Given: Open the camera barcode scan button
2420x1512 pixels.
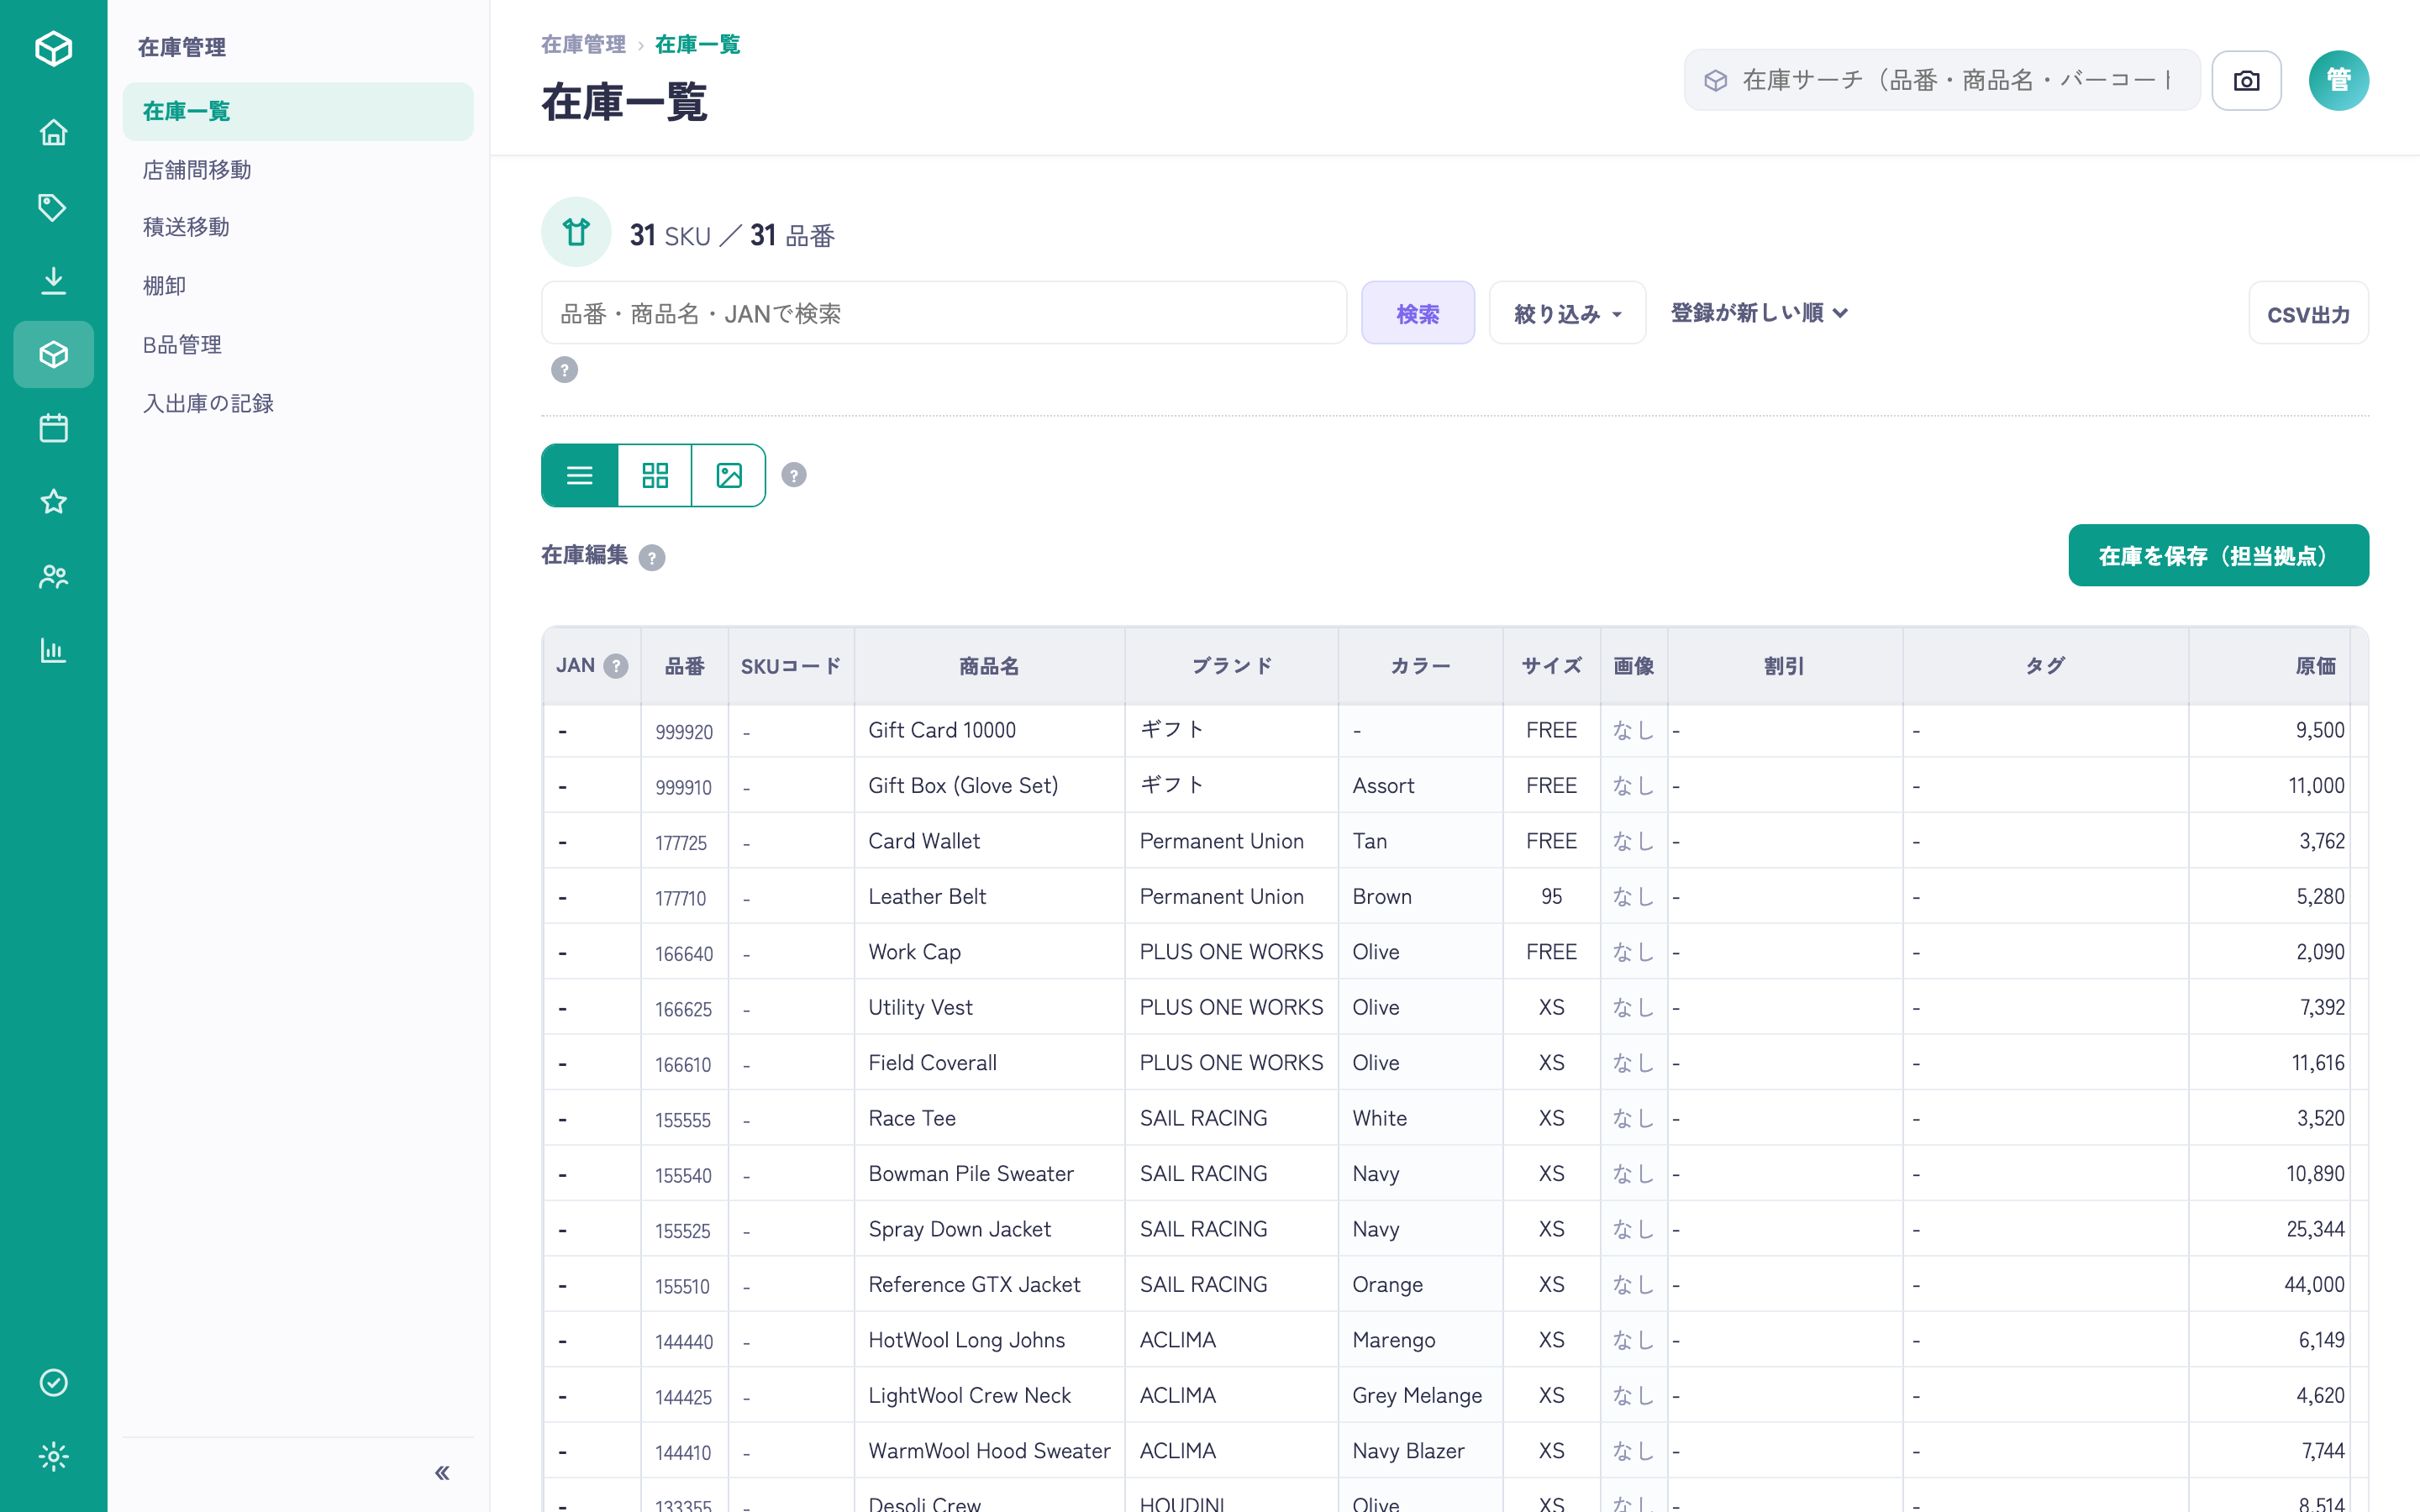Looking at the screenshot, I should pyautogui.click(x=2246, y=81).
